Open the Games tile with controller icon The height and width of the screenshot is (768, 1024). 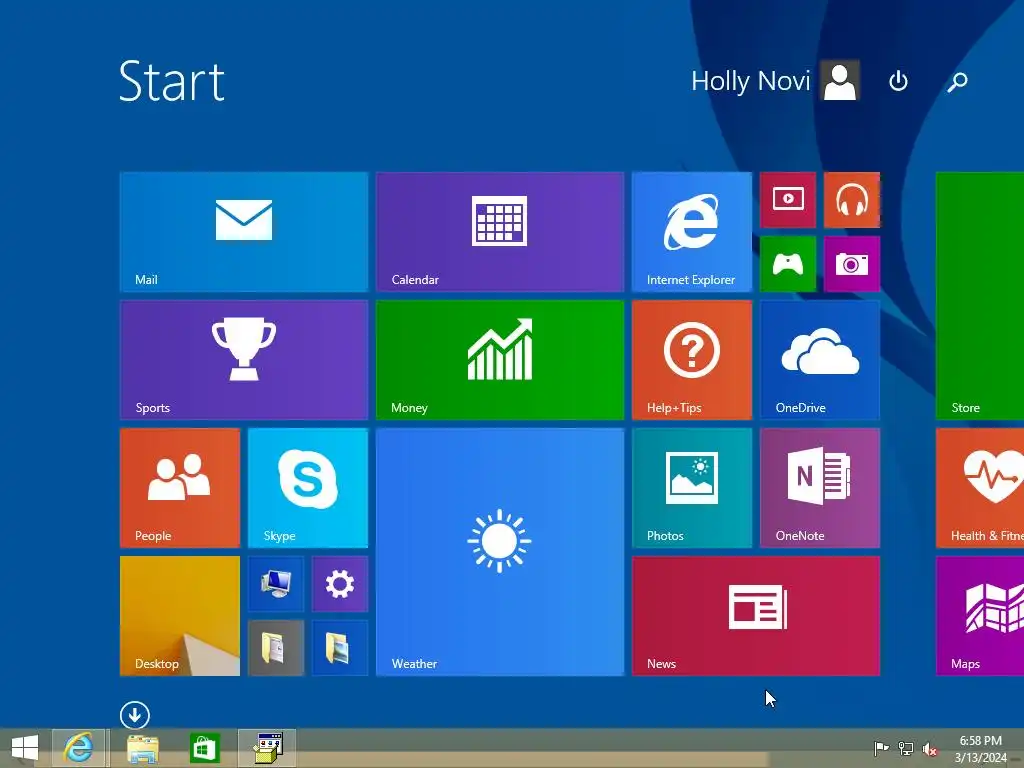(788, 264)
